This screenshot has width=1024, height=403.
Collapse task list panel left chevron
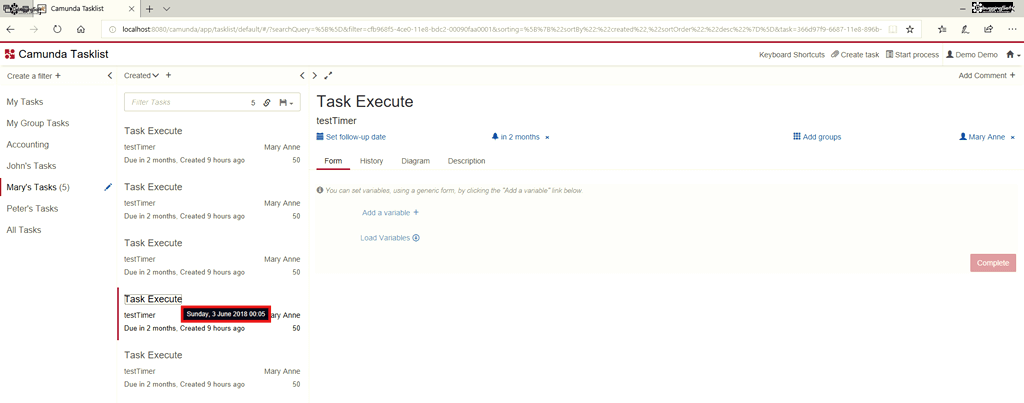click(302, 76)
